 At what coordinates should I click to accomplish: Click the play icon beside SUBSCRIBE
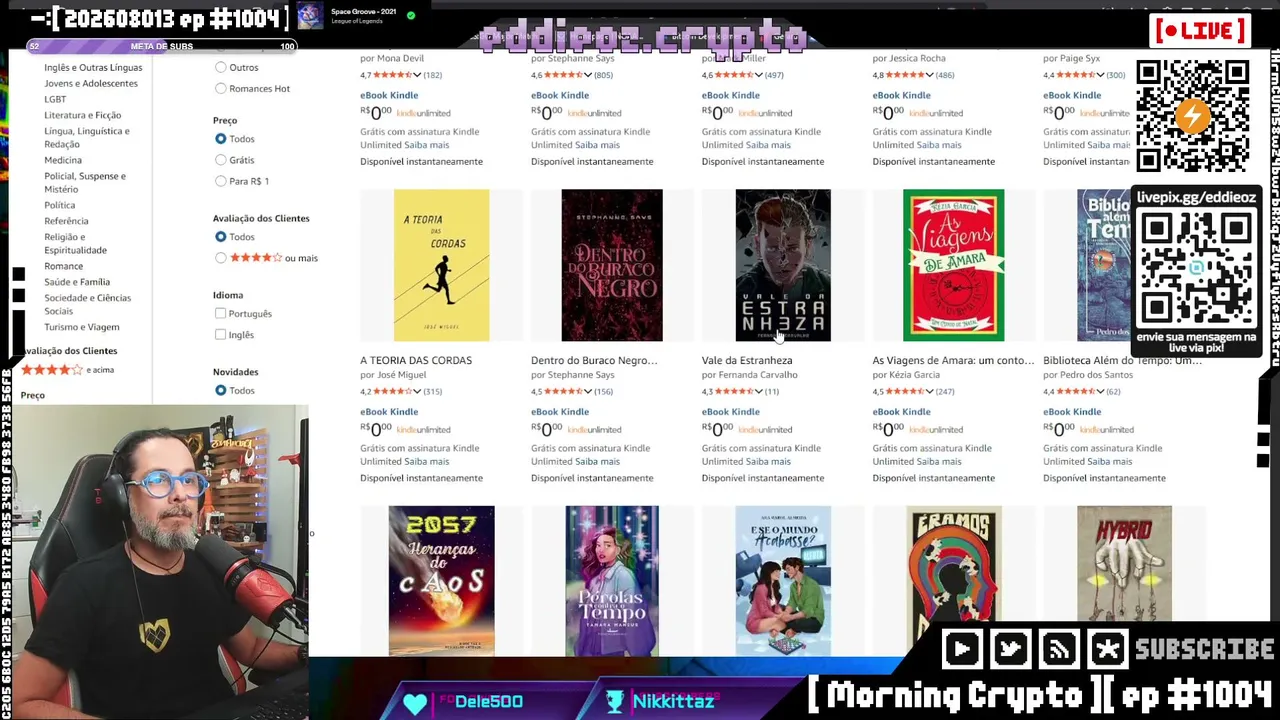[962, 650]
